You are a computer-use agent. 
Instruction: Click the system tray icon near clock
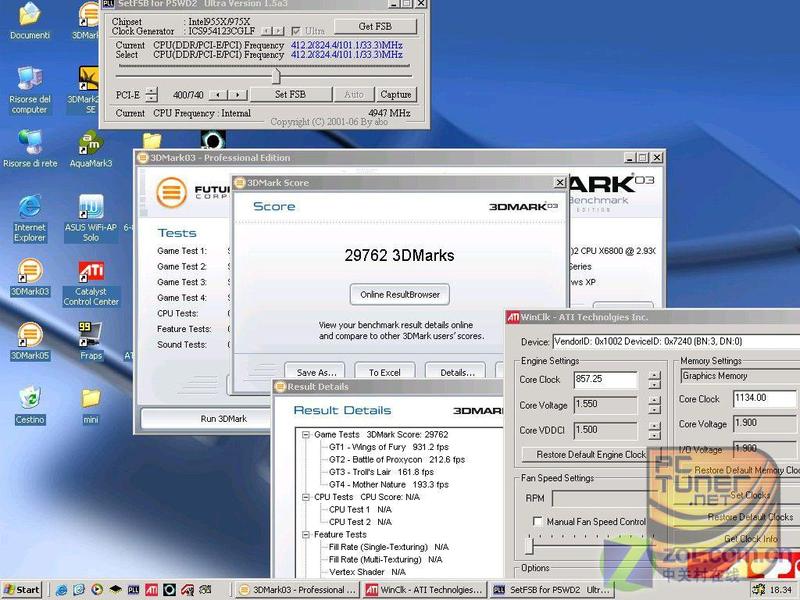pyautogui.click(x=759, y=590)
